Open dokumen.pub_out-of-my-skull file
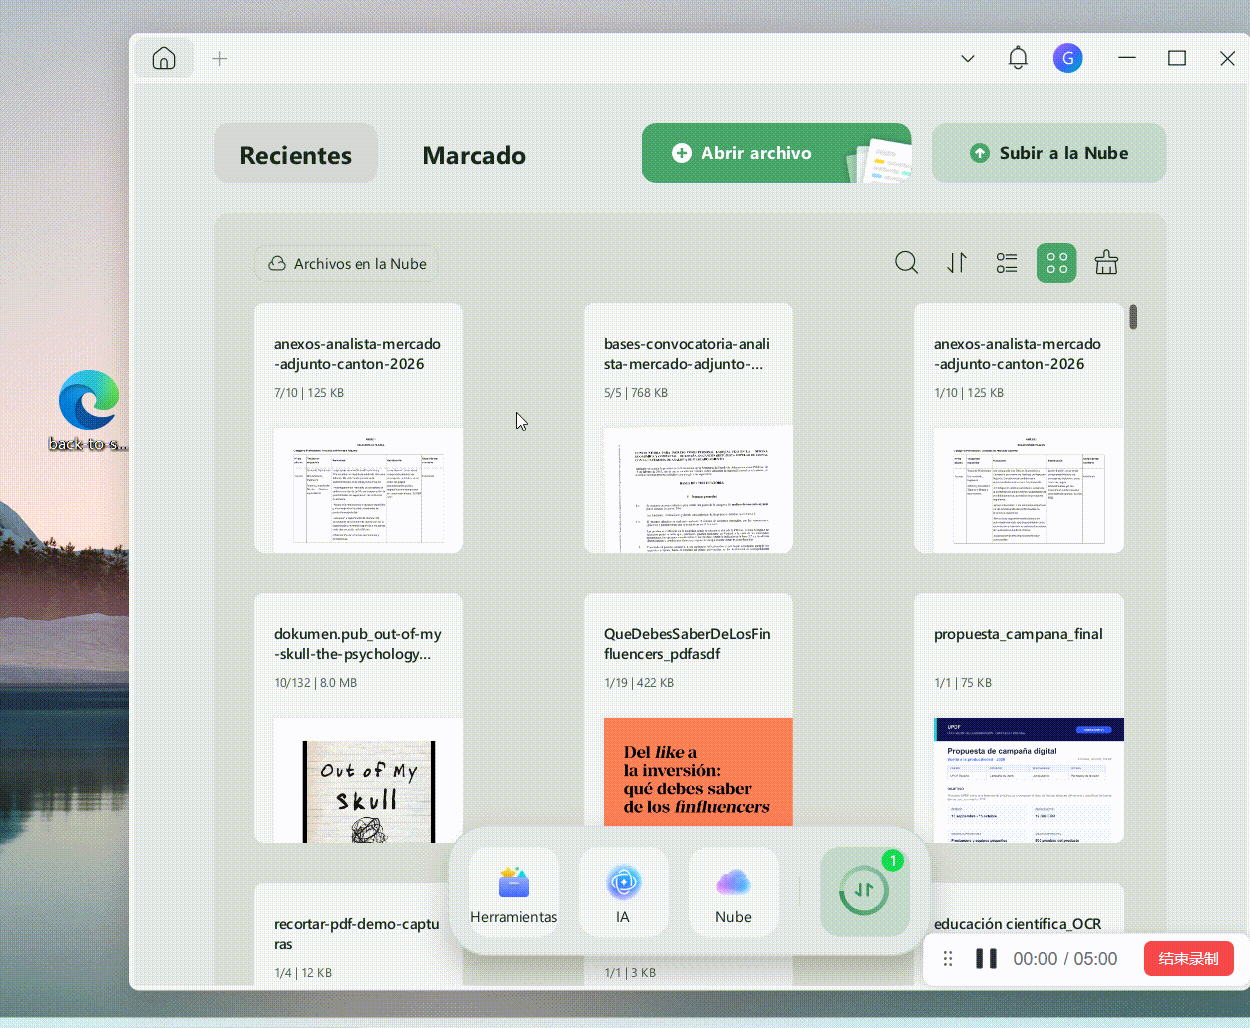The image size is (1250, 1028). click(358, 718)
